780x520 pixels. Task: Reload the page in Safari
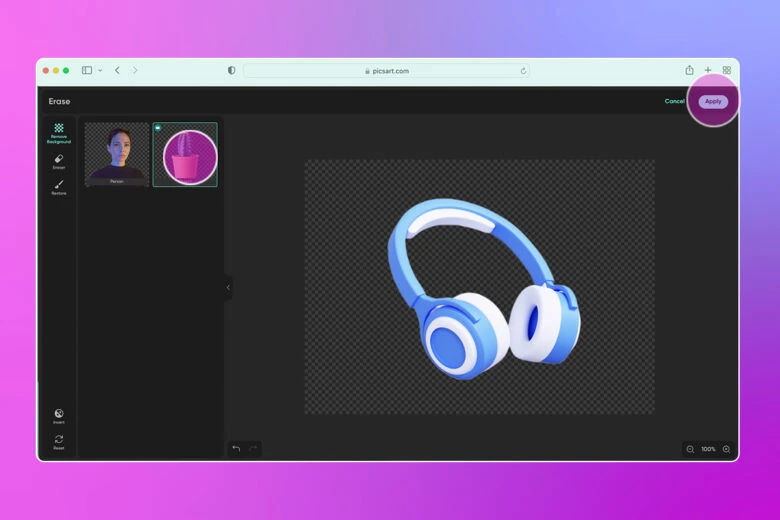pos(523,71)
